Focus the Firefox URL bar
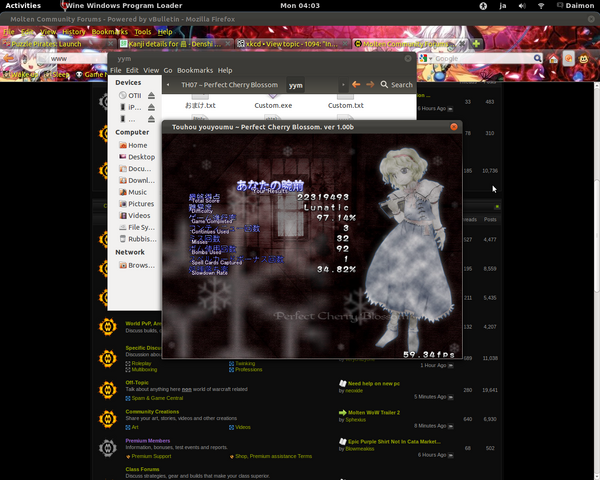This screenshot has width=600, height=480. tap(78, 59)
